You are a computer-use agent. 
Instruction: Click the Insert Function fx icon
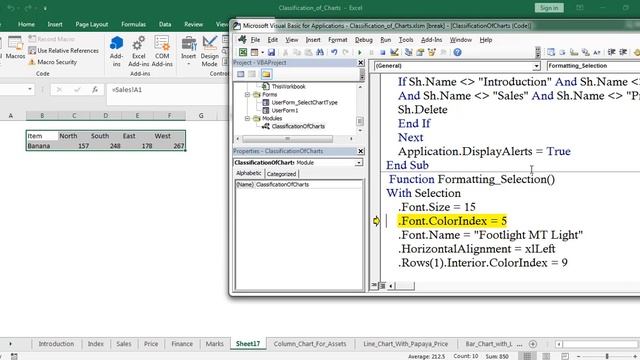pos(95,89)
